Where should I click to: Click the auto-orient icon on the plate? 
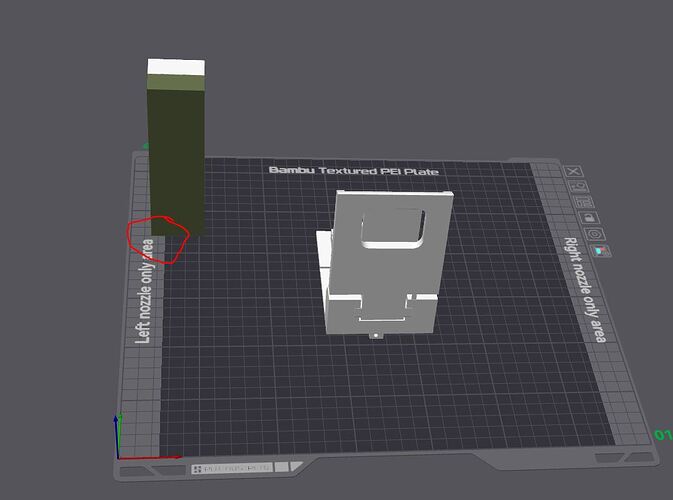pyautogui.click(x=579, y=187)
